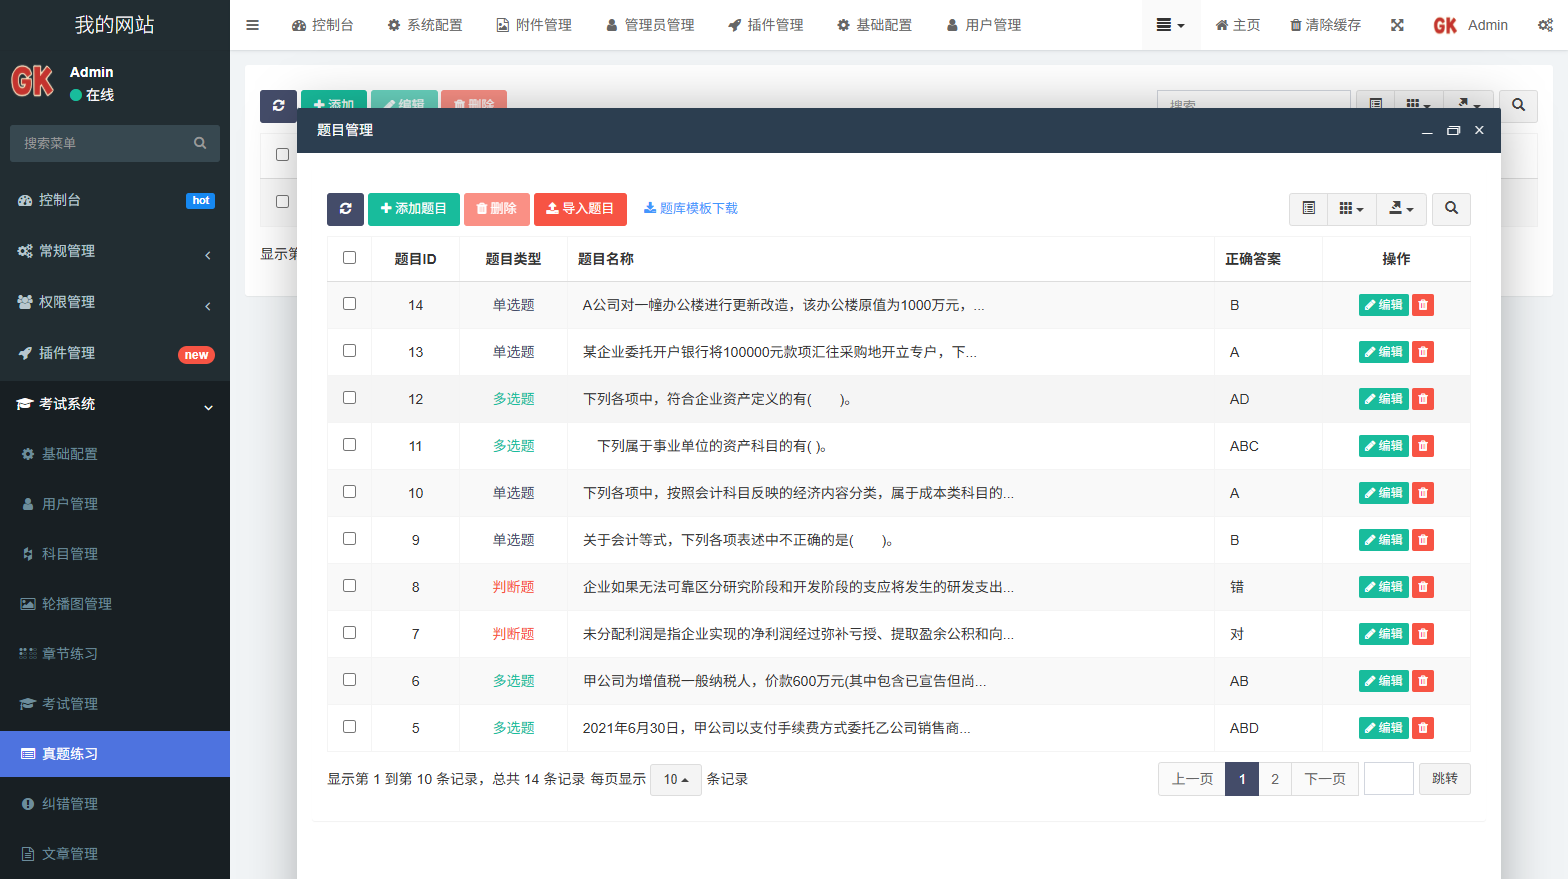This screenshot has width=1568, height=879.
Task: Tick the checkbox for question ID 12
Action: [x=349, y=398]
